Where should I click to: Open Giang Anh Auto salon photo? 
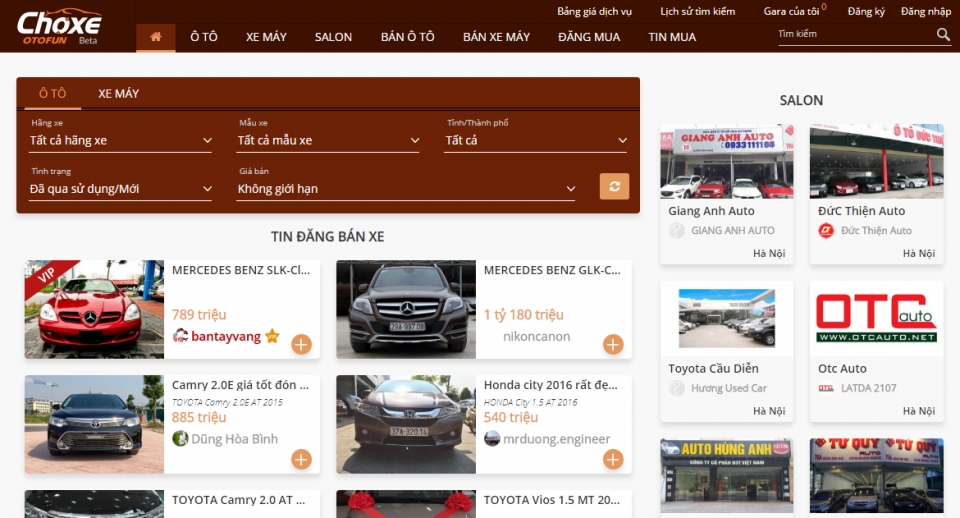point(727,162)
